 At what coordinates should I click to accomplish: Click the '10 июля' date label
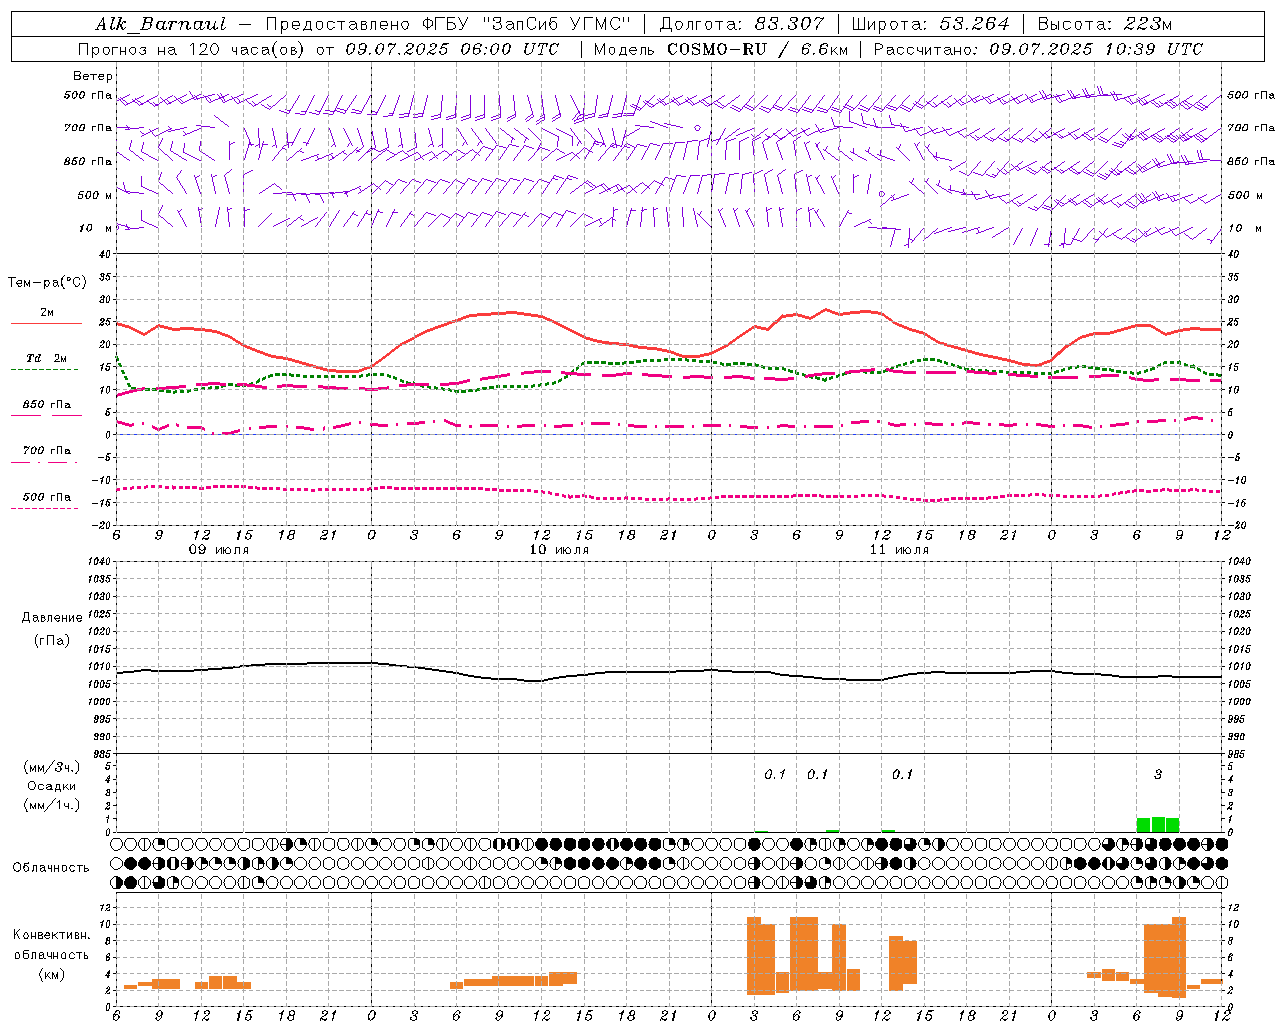559,550
